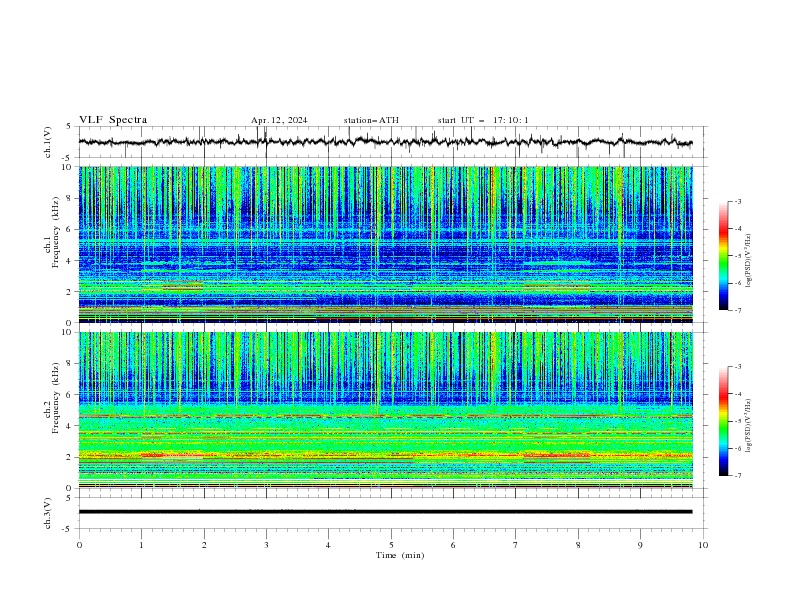Click the "9" tick on time axis
The image size is (792, 612).
(640, 545)
